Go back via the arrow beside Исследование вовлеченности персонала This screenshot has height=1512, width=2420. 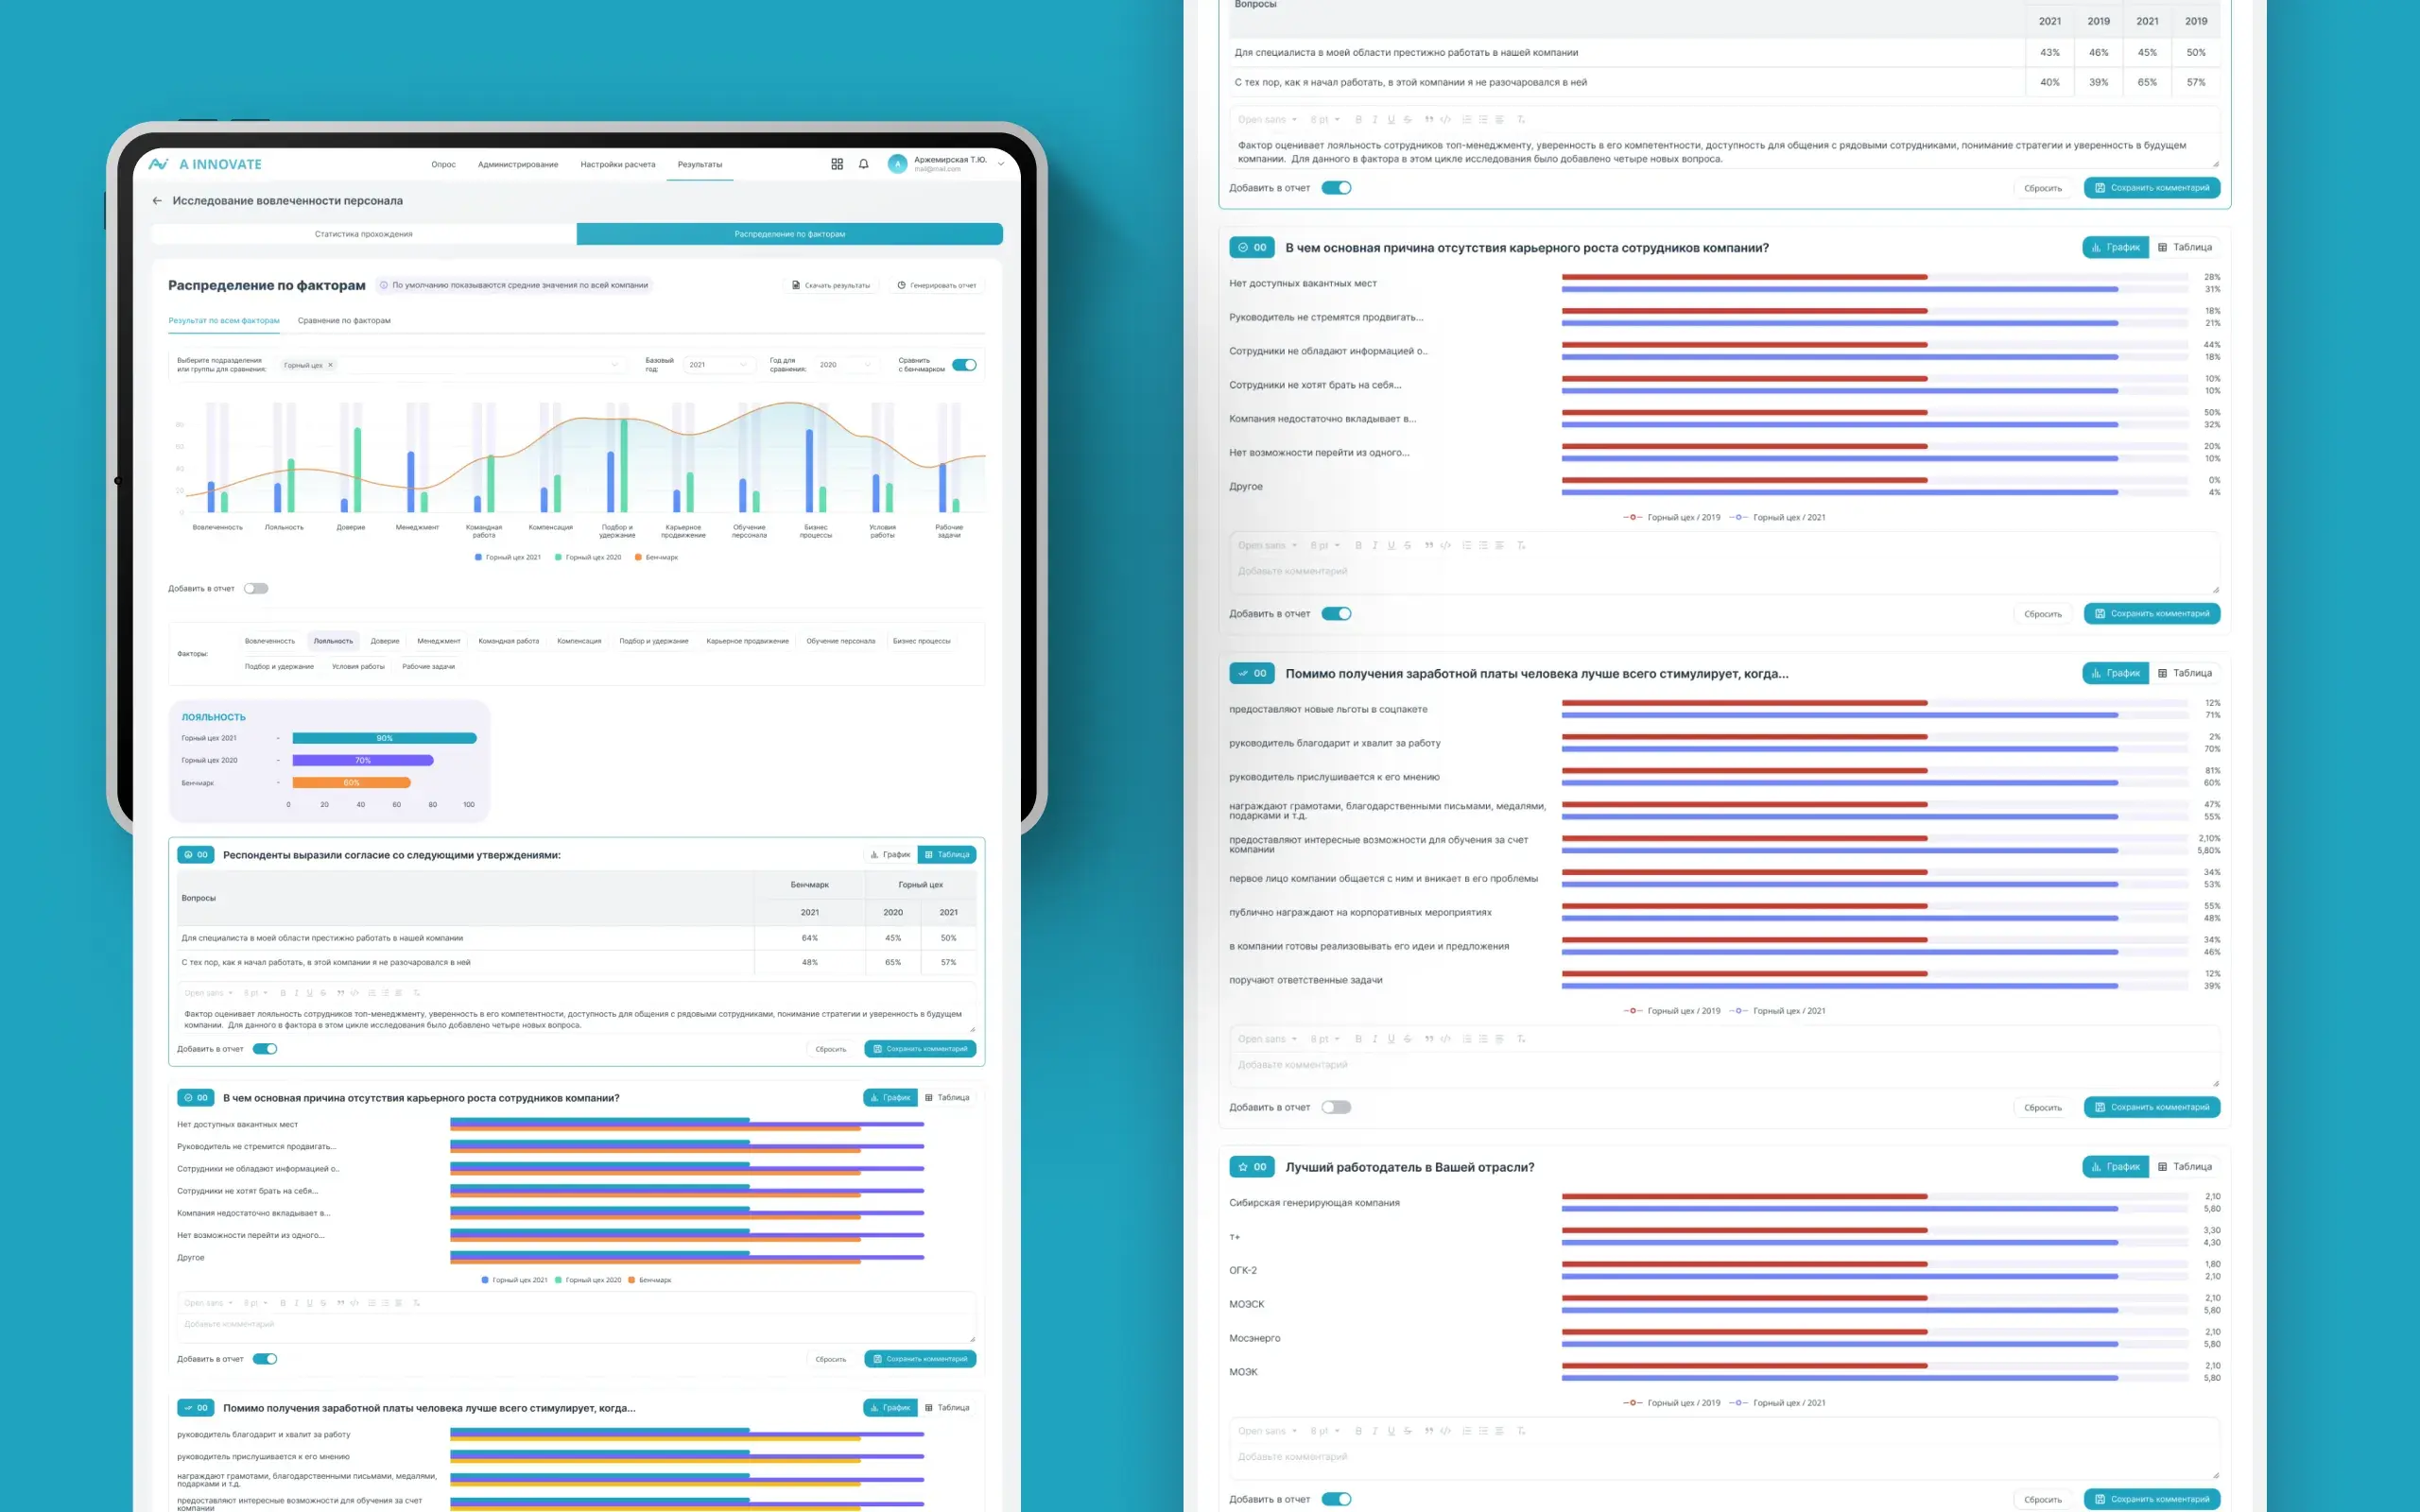point(157,201)
